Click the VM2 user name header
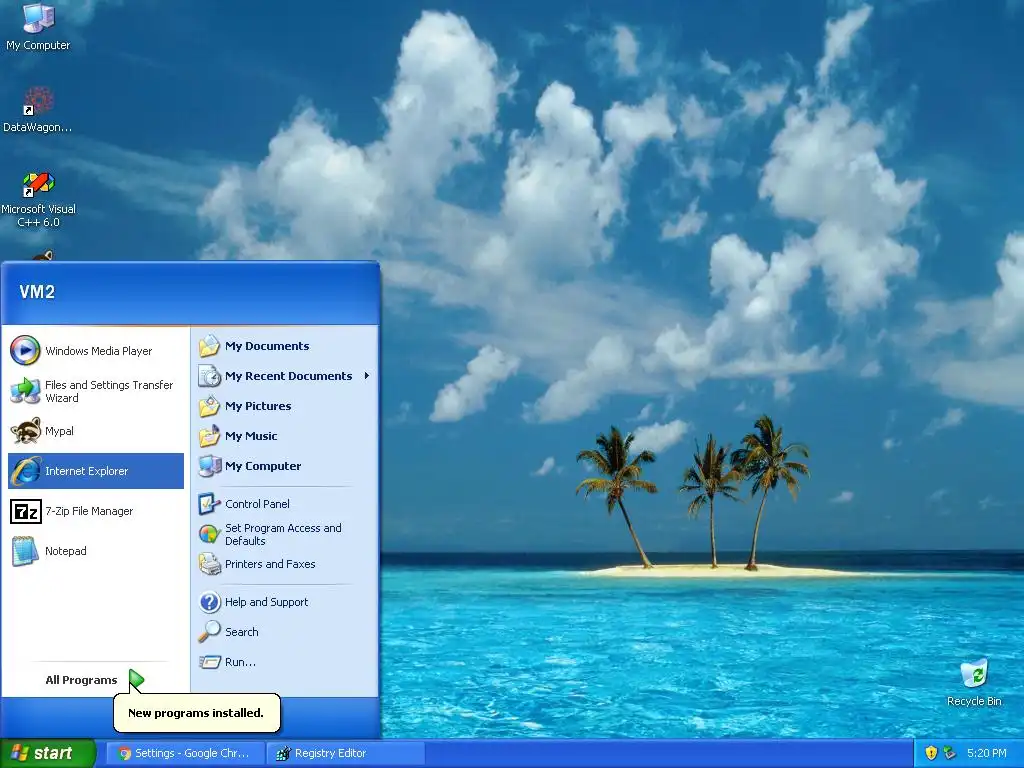The width and height of the screenshot is (1024, 768). tap(37, 291)
